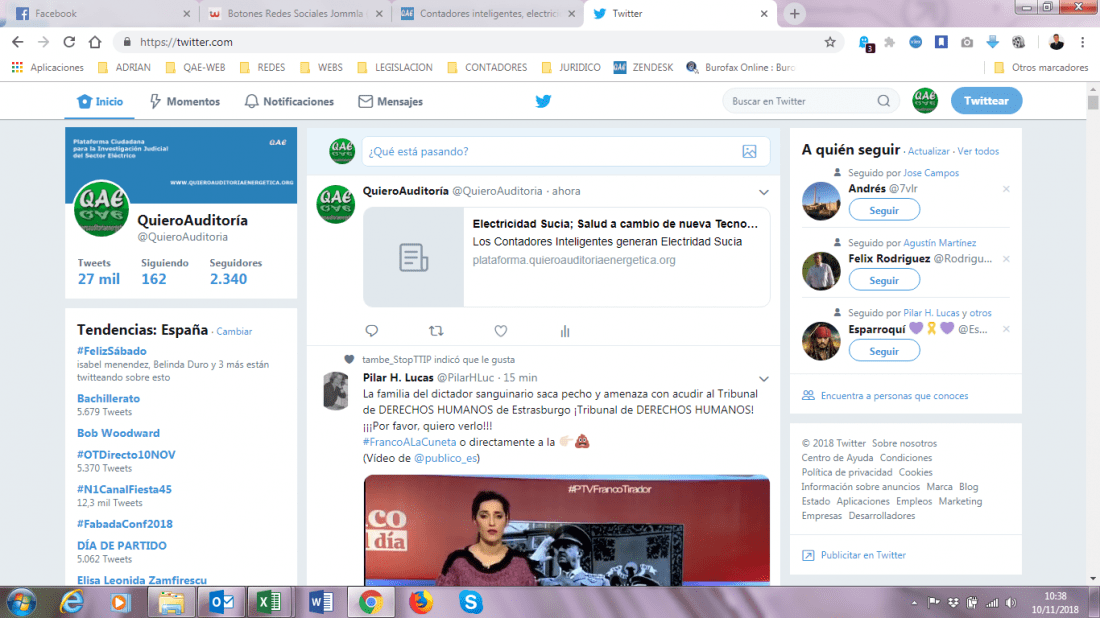Screen dimensions: 1100x618
Task: Open the Electricidad Sucia link card
Action: pyautogui.click(x=566, y=257)
